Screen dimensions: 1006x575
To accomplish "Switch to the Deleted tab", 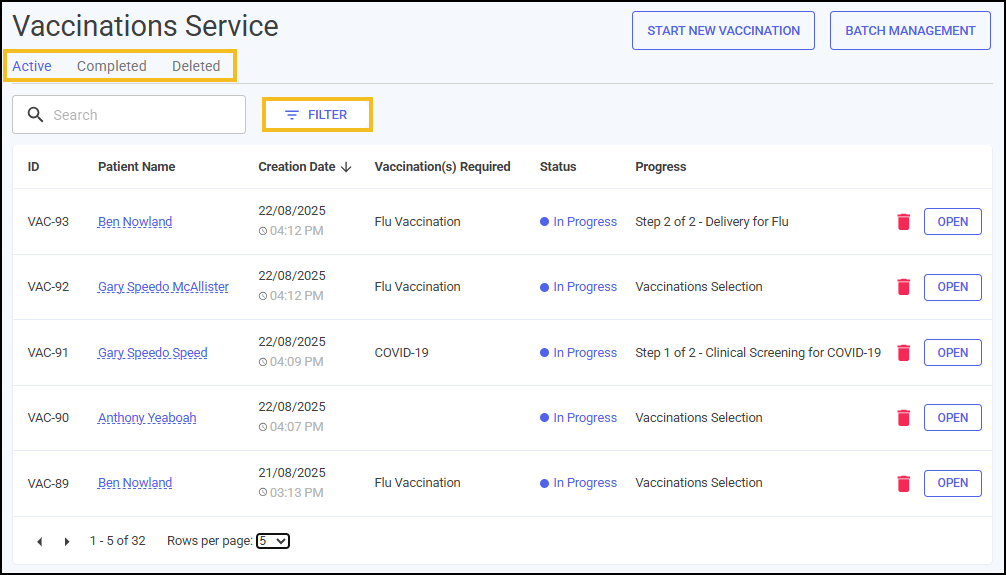I will pos(196,66).
